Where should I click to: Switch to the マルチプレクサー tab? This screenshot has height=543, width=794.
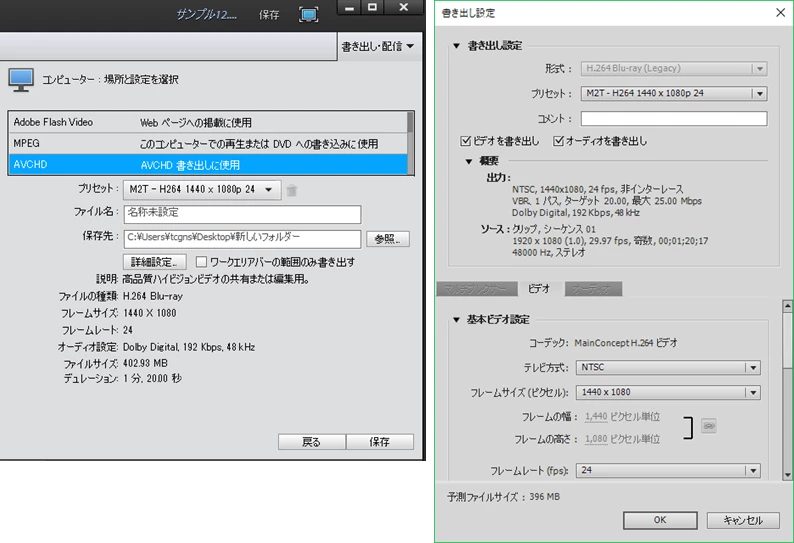477,289
